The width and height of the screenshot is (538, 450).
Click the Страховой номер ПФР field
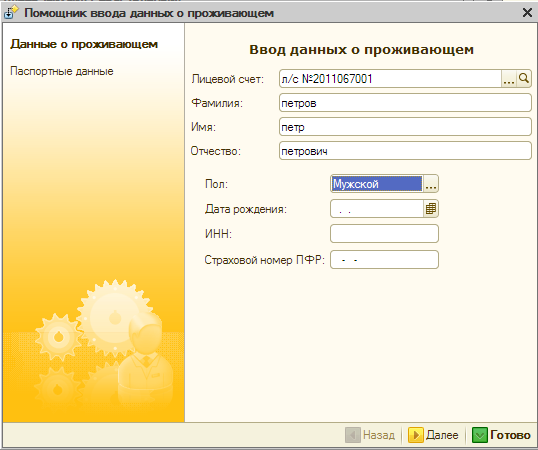[x=384, y=260]
